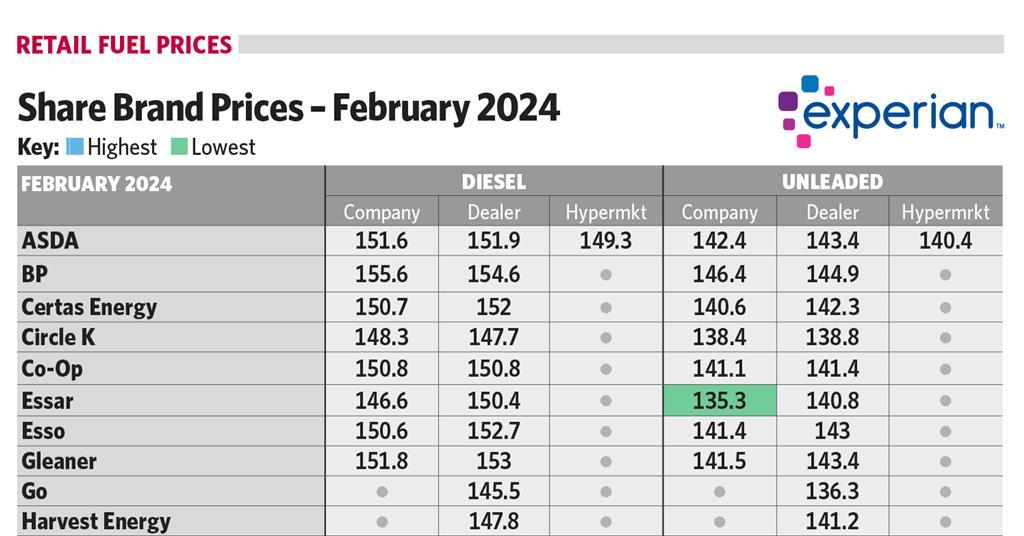Image resolution: width=1024 pixels, height=536 pixels.
Task: Click Go unleaded dealer price 136.3
Action: tap(832, 492)
